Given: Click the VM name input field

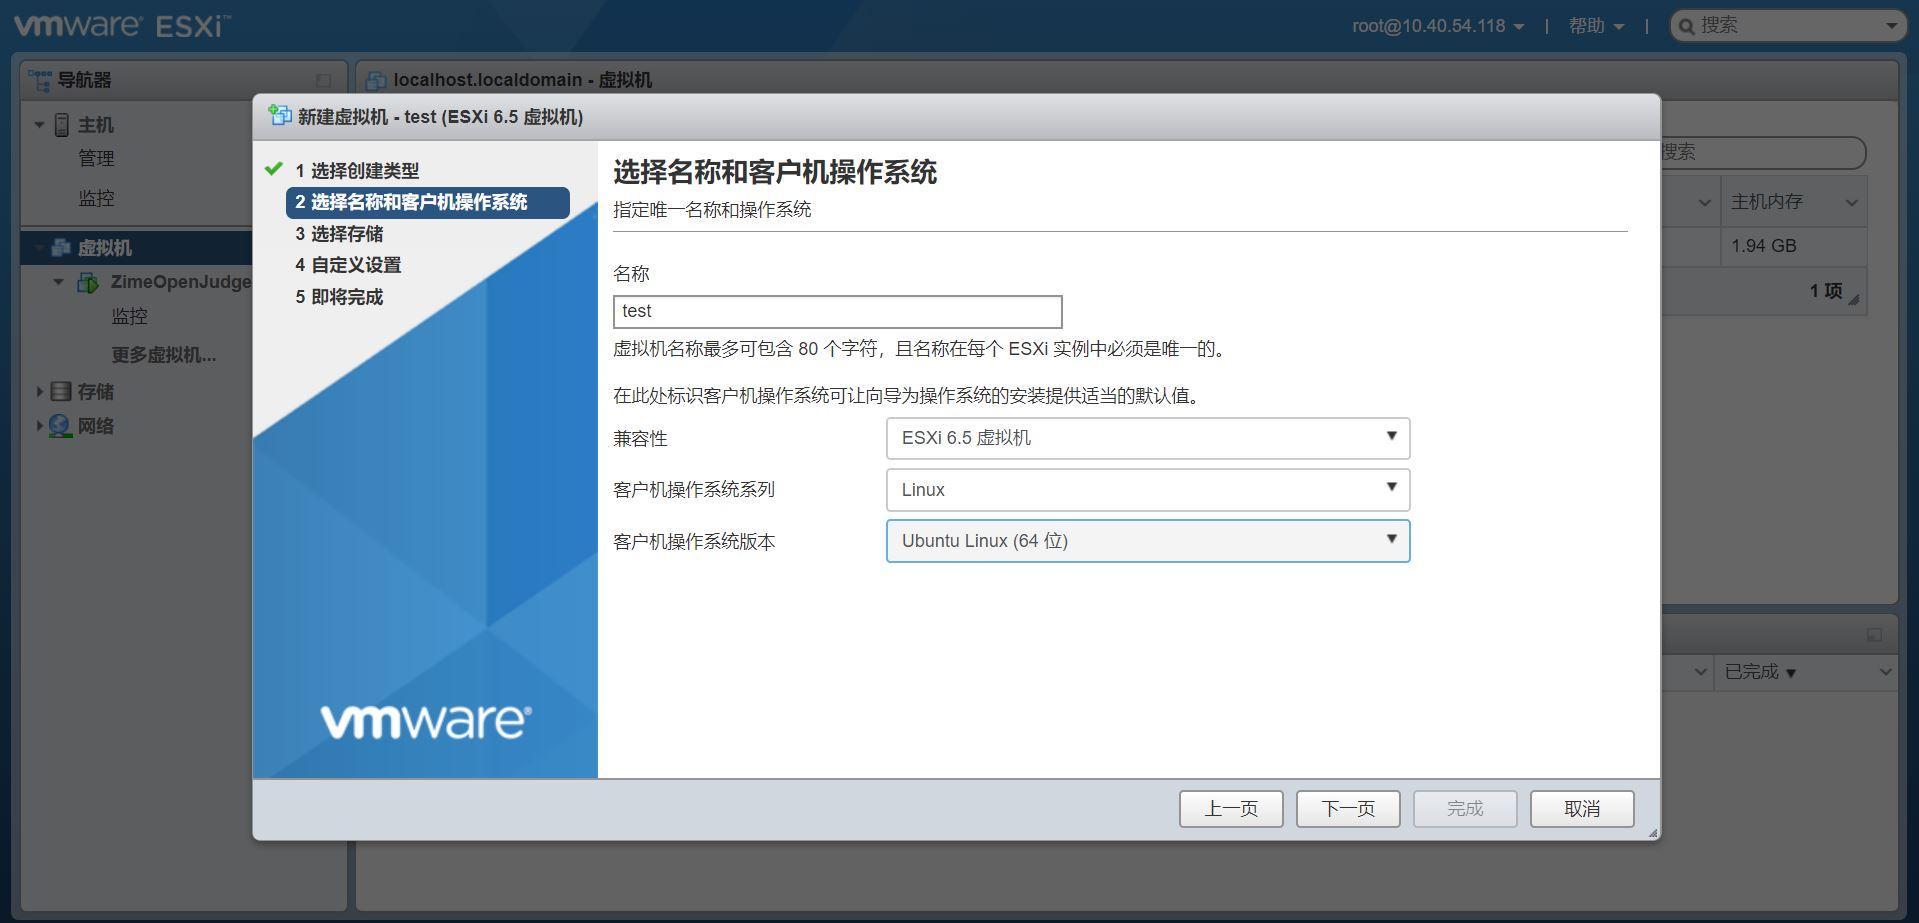Looking at the screenshot, I should (837, 311).
